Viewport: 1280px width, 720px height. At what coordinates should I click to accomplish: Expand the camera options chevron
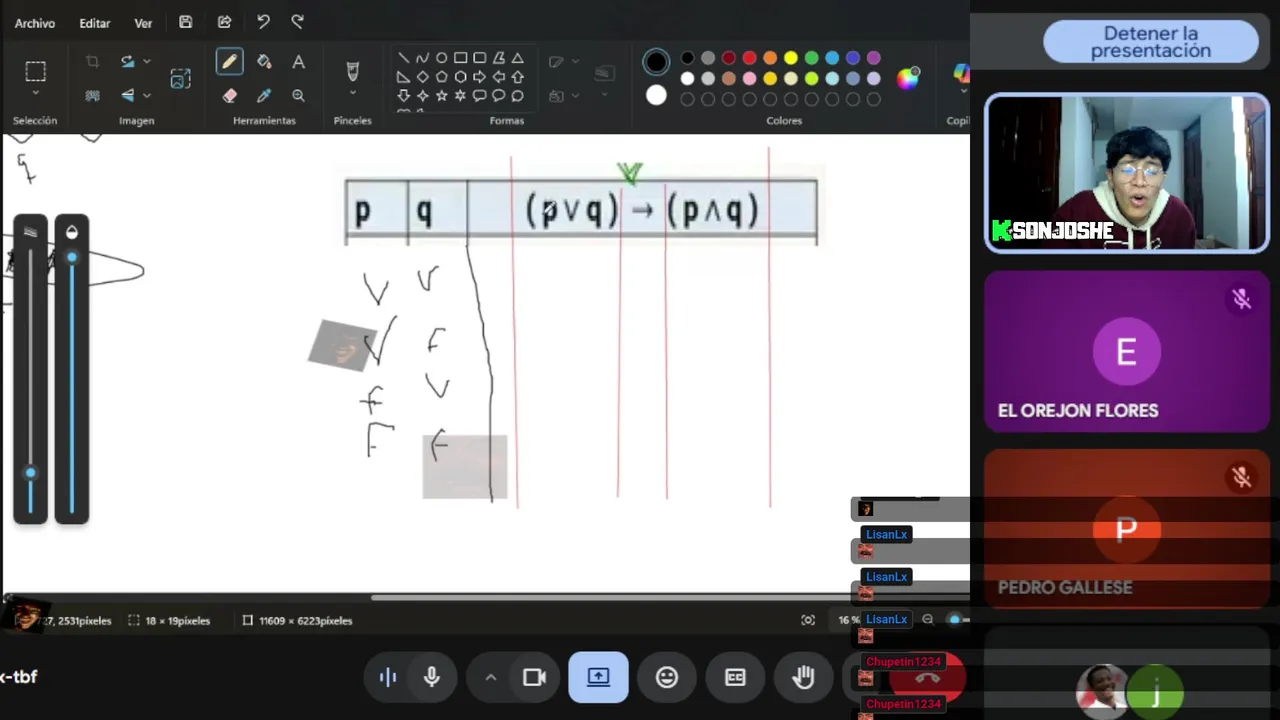point(491,677)
